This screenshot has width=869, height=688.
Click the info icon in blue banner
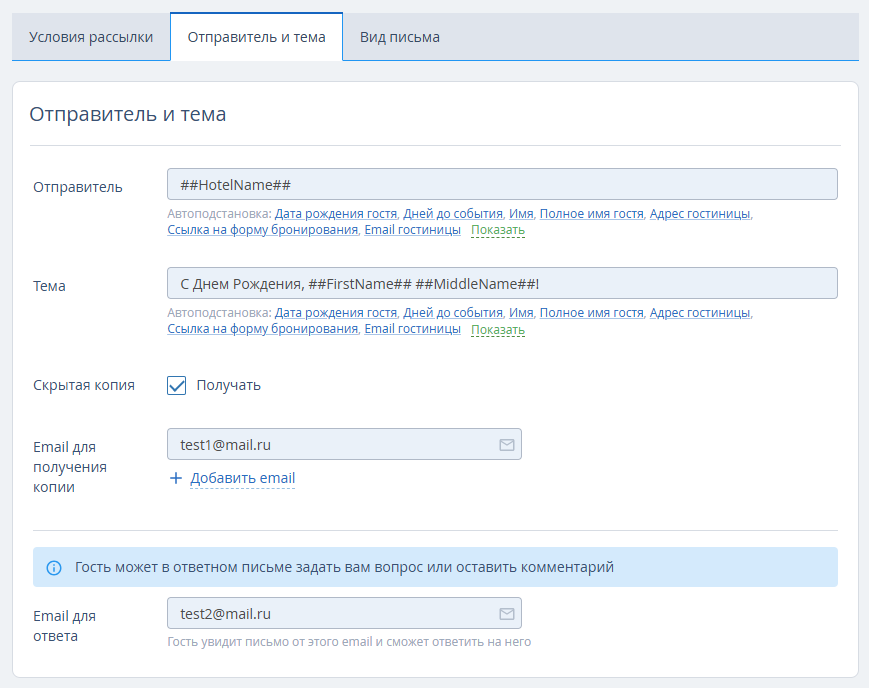tap(54, 567)
